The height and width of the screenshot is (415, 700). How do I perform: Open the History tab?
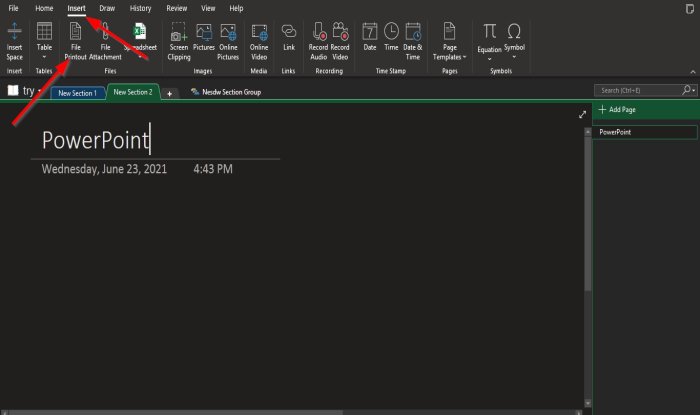pos(140,8)
